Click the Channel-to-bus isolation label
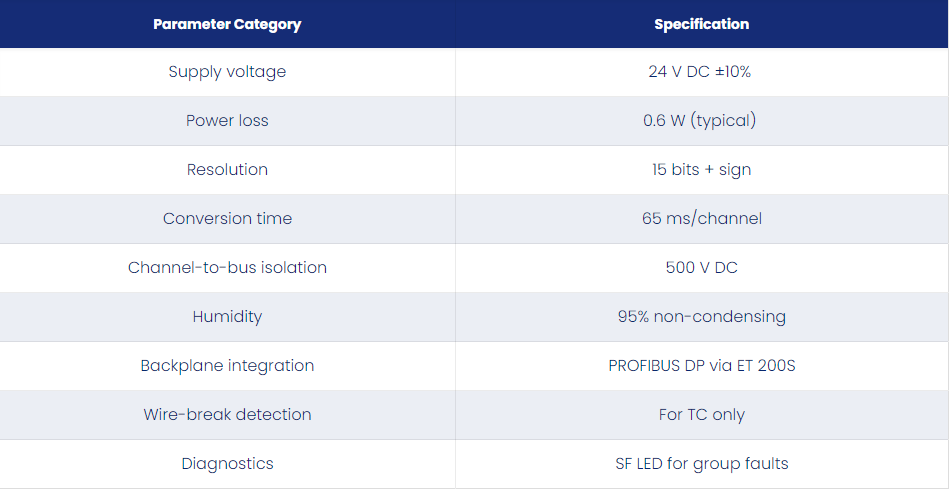Image resolution: width=950 pixels, height=490 pixels. click(x=227, y=268)
